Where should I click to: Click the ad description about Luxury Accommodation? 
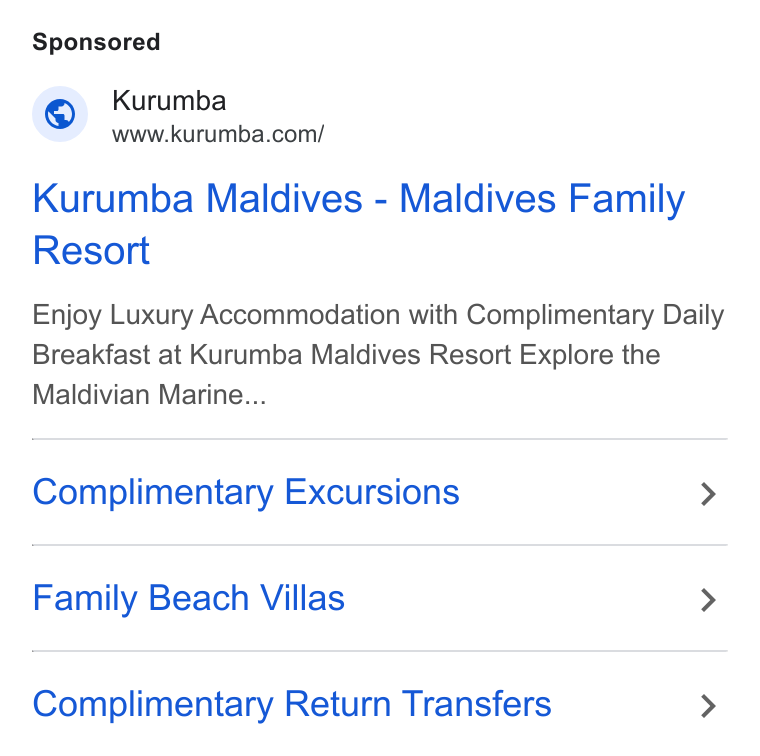point(378,354)
